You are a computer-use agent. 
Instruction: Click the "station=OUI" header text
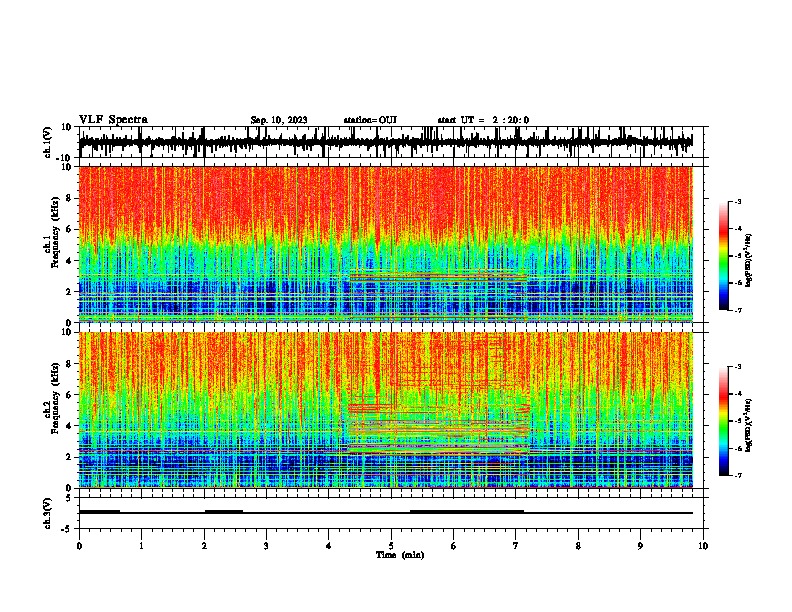pos(370,120)
